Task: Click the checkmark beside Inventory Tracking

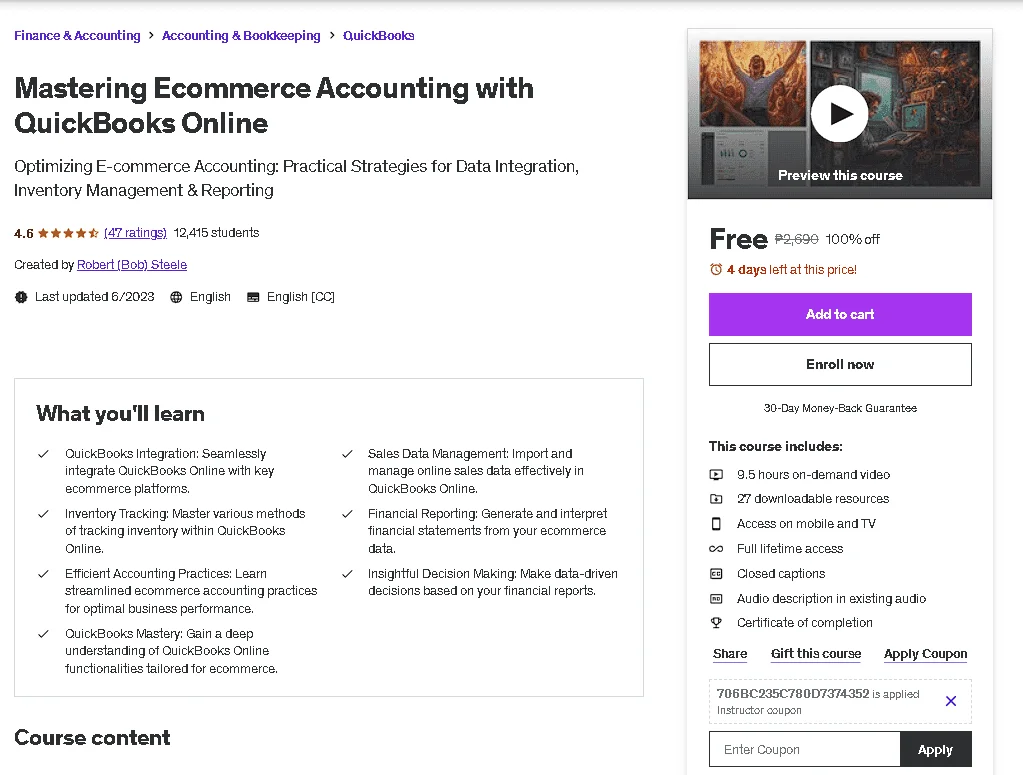Action: tap(43, 514)
